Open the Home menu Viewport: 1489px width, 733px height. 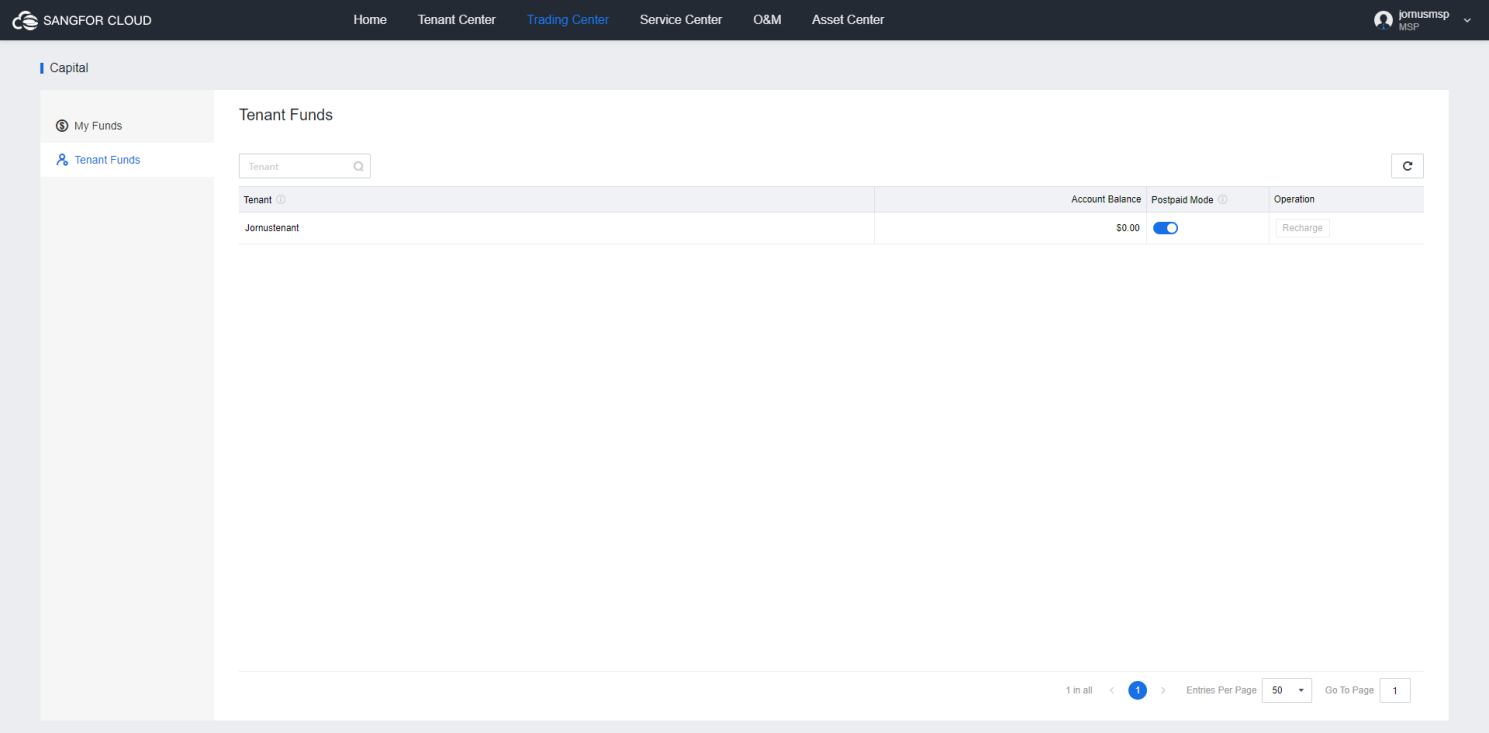[x=370, y=20]
